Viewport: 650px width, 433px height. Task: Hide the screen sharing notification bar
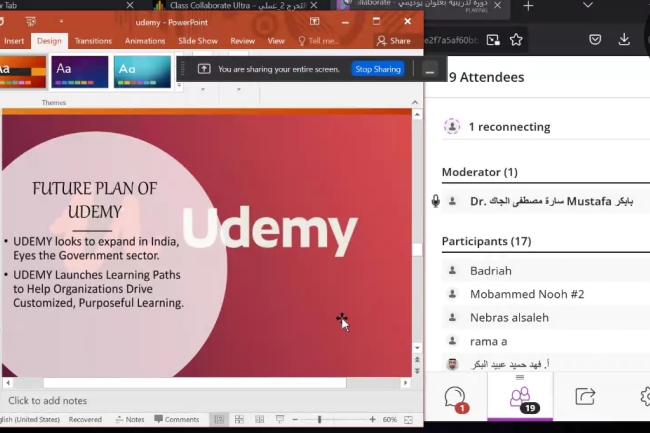429,70
